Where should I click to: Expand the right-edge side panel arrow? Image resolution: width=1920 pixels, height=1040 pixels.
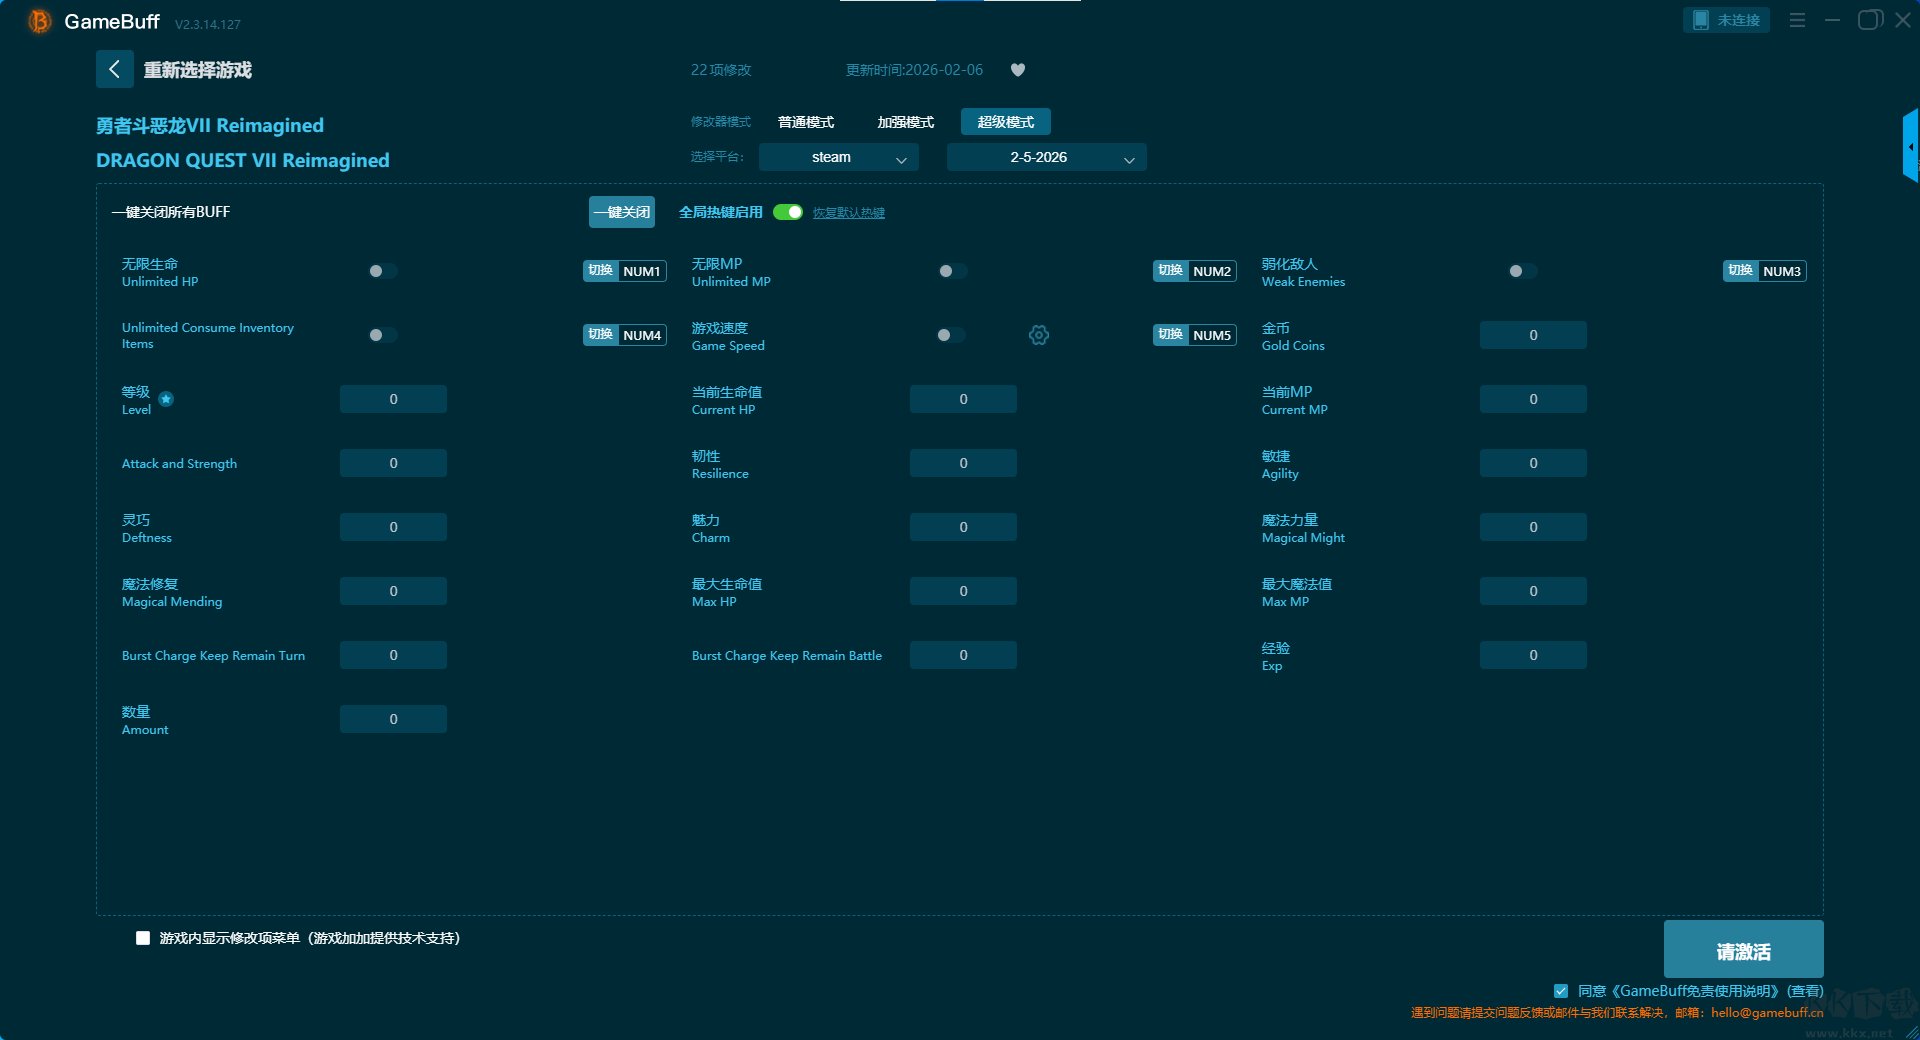(1910, 147)
